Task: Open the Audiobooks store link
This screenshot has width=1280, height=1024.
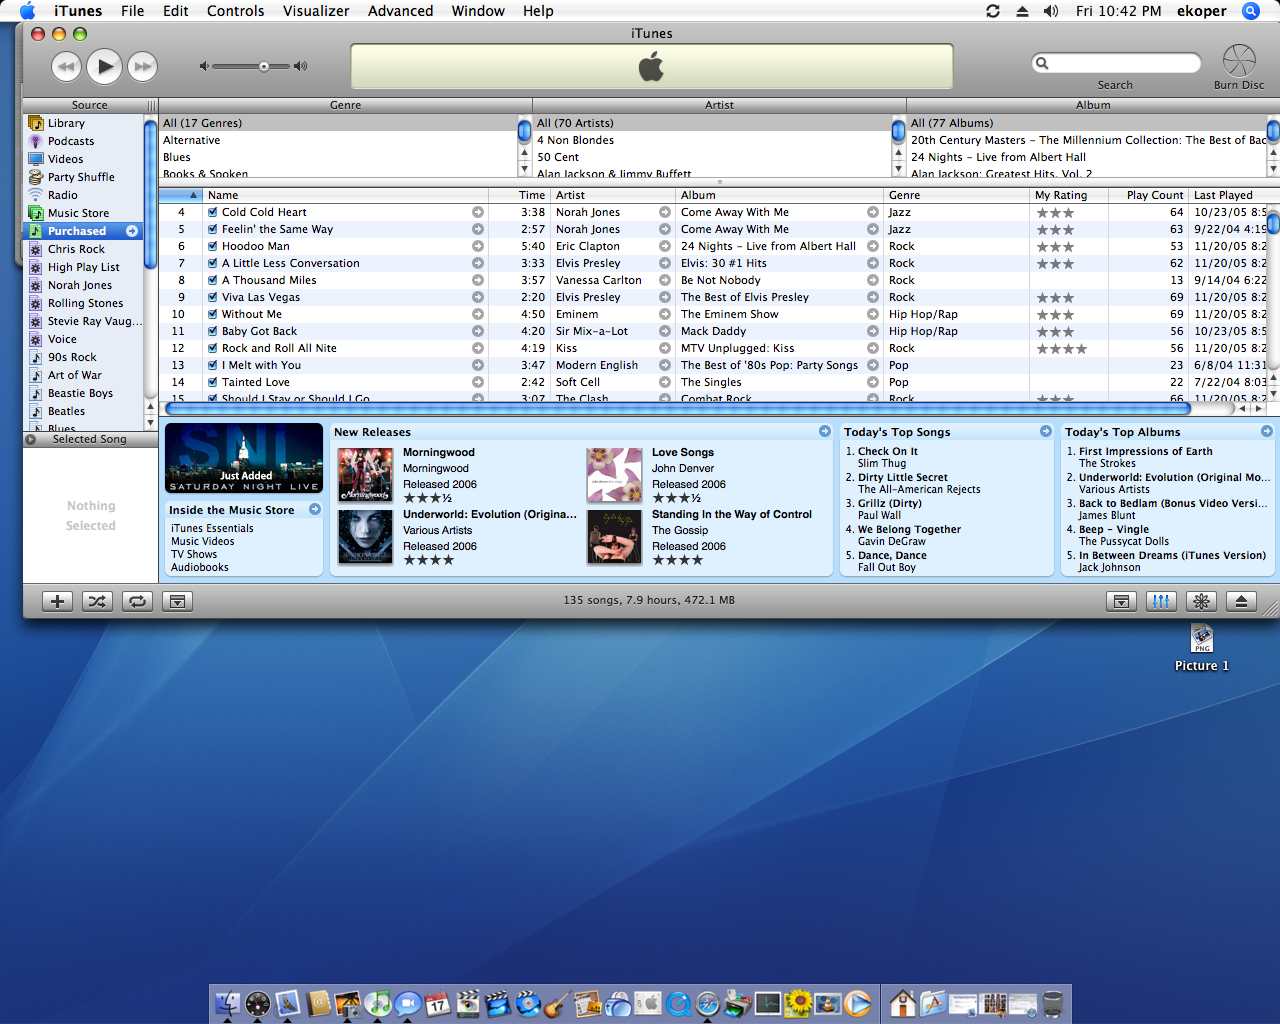Action: point(200,567)
